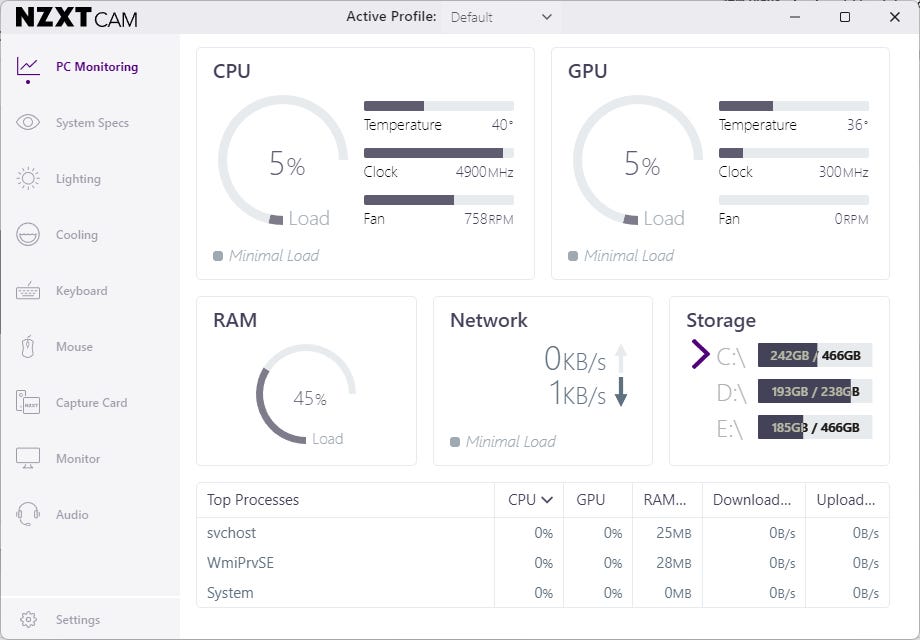Maximize the NZXT CAM window
This screenshot has width=920, height=640.
pos(845,17)
